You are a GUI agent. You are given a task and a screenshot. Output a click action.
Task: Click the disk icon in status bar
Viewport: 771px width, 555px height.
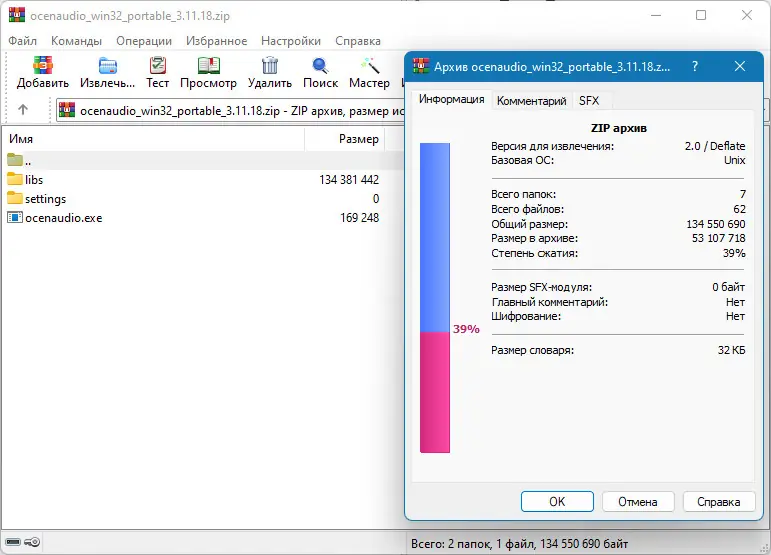(x=13, y=542)
